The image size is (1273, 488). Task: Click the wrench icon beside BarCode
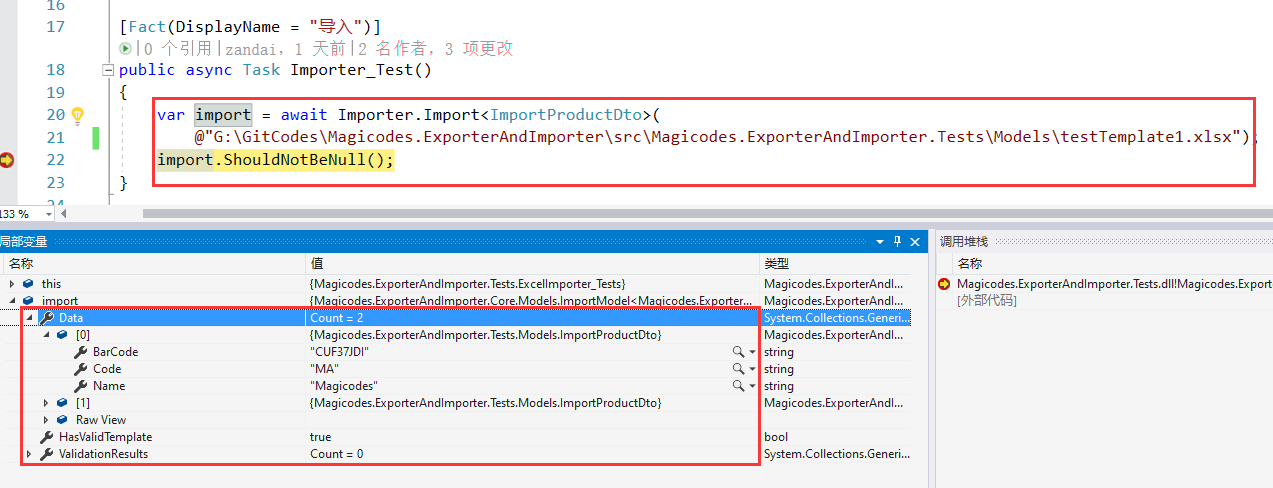(x=80, y=352)
